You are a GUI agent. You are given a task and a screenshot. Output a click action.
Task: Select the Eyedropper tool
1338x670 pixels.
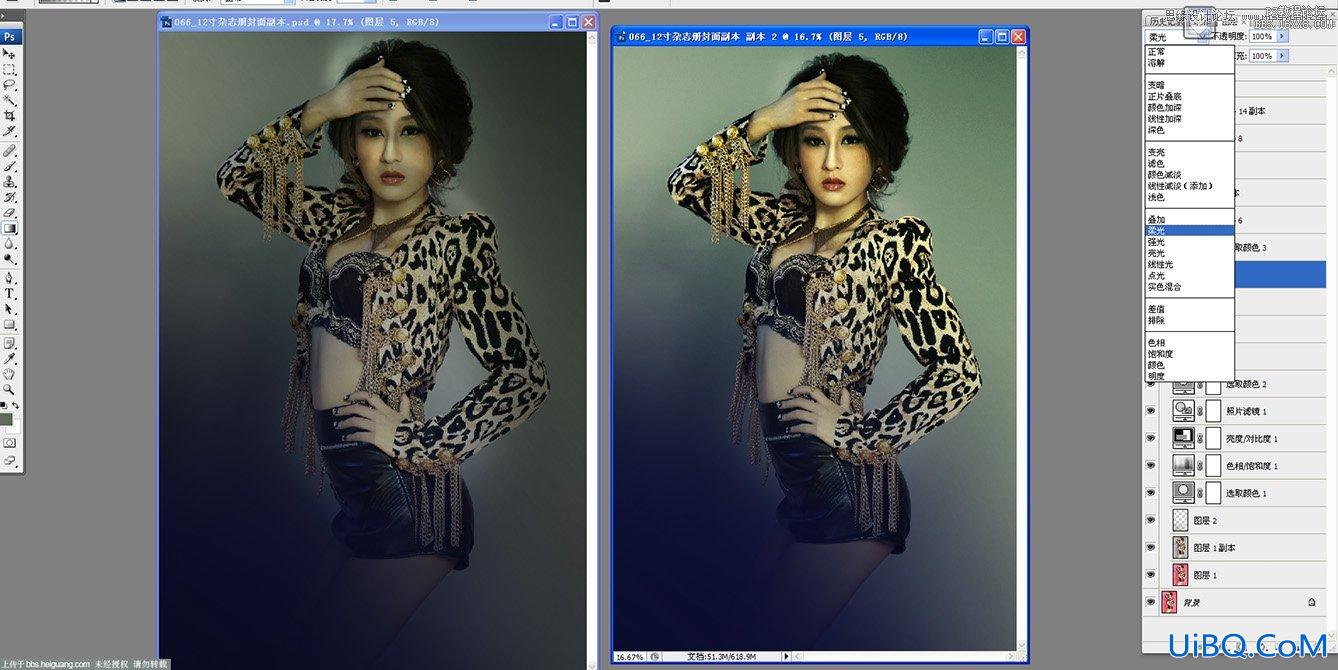pos(9,358)
